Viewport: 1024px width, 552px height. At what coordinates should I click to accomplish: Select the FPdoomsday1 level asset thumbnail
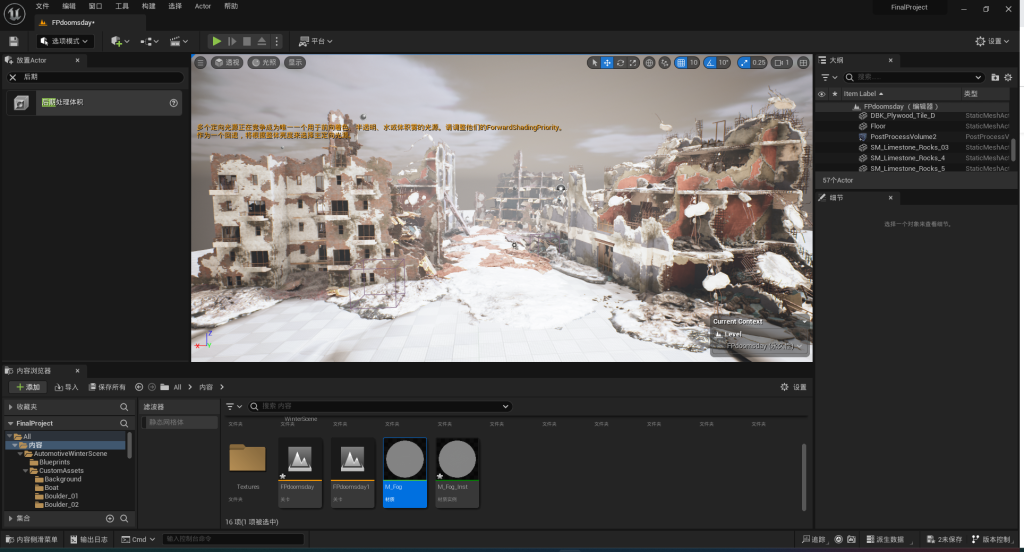tap(353, 472)
